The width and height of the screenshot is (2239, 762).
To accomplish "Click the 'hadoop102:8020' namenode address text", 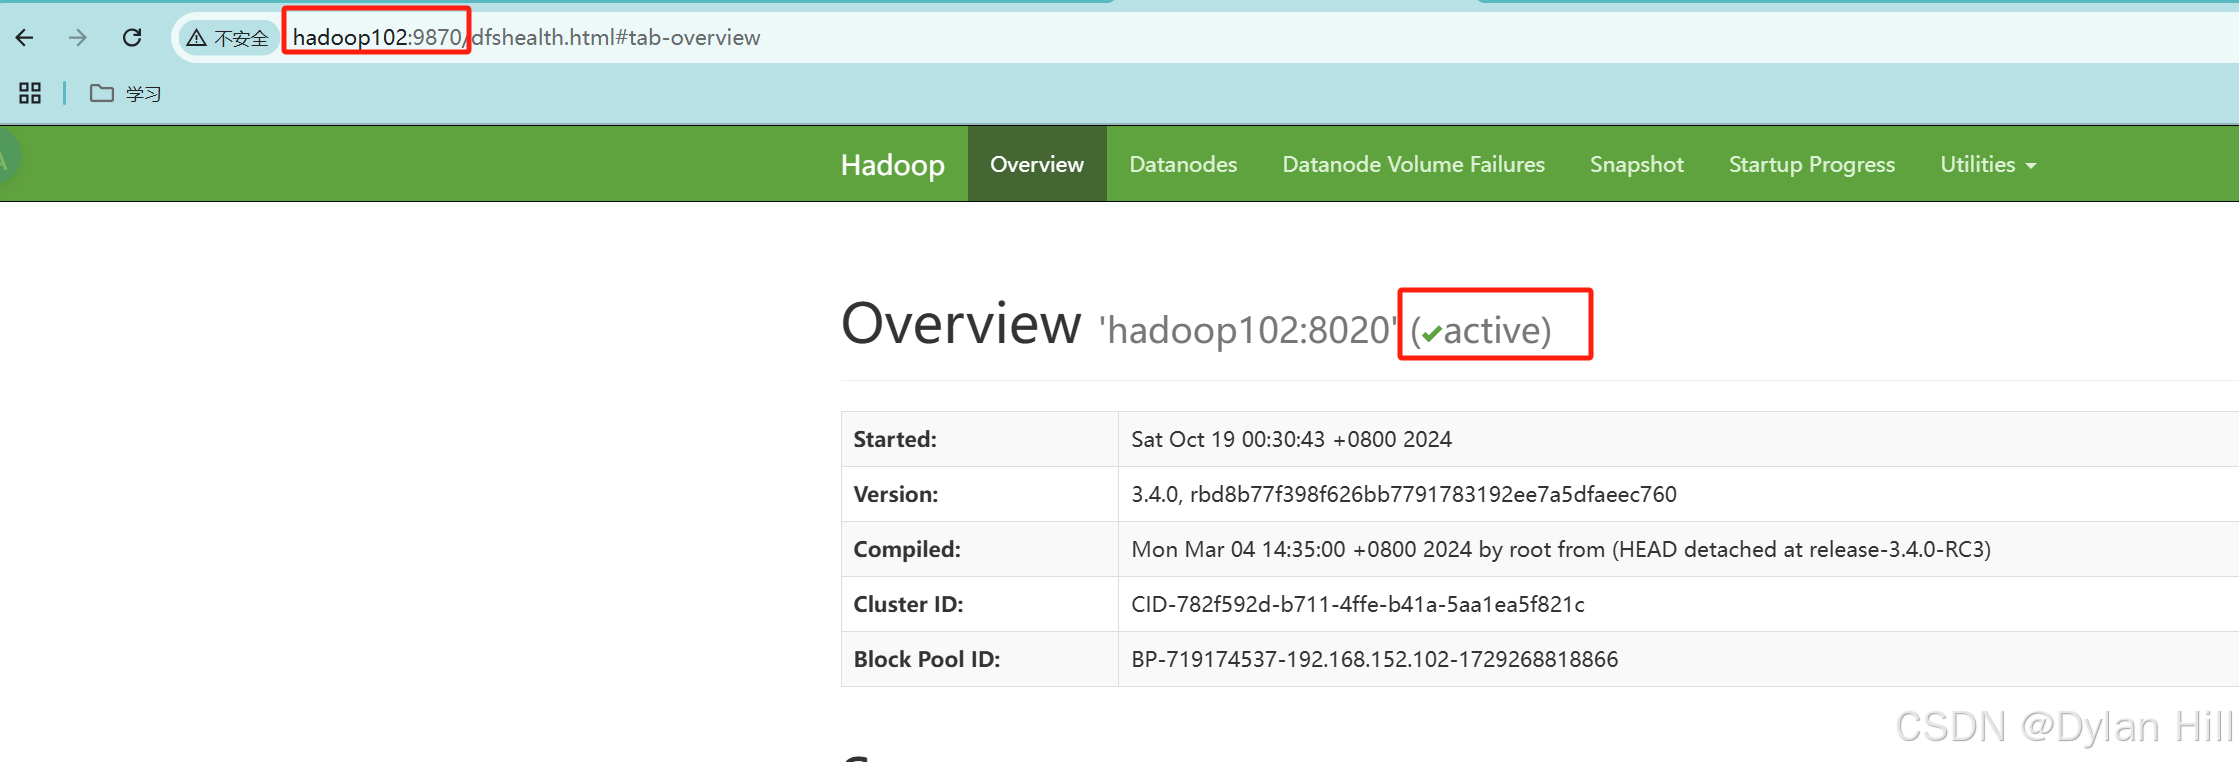I will click(1248, 330).
